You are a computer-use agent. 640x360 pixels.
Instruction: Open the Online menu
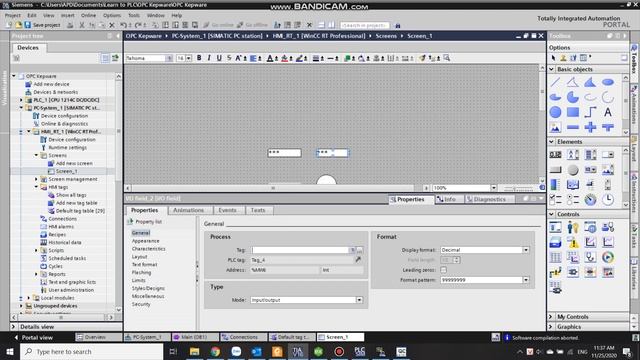[x=88, y=15]
